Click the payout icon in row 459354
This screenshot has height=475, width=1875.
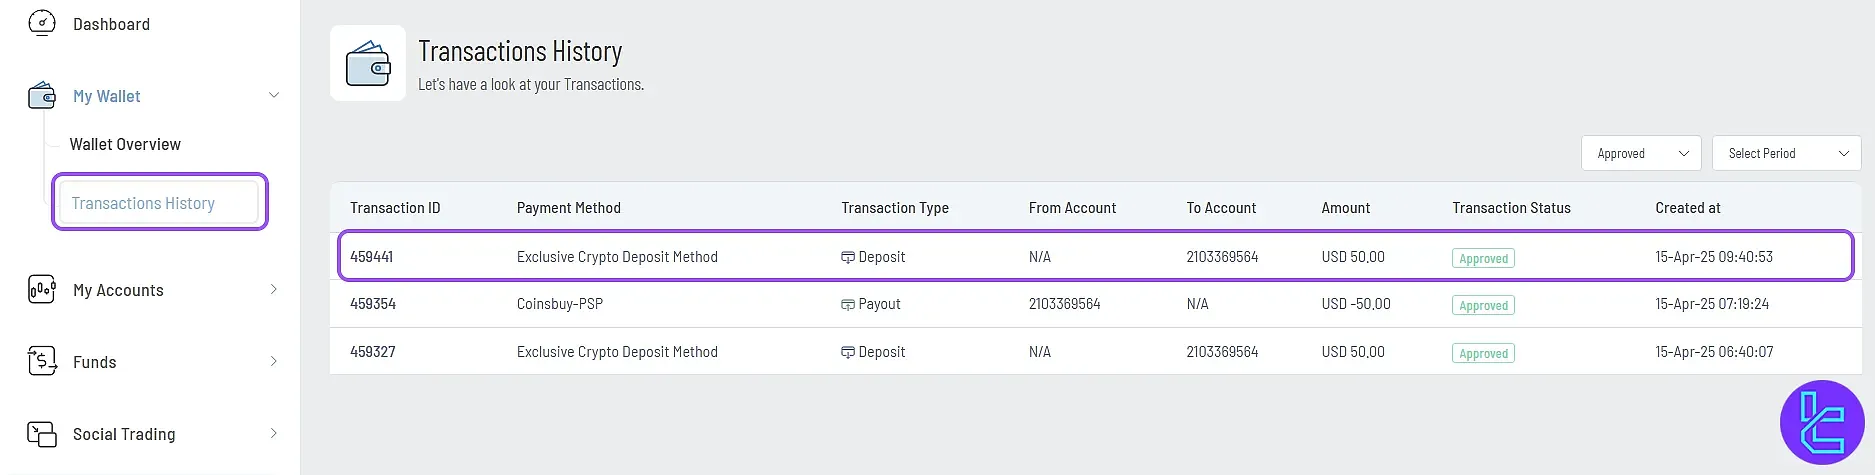[848, 305]
